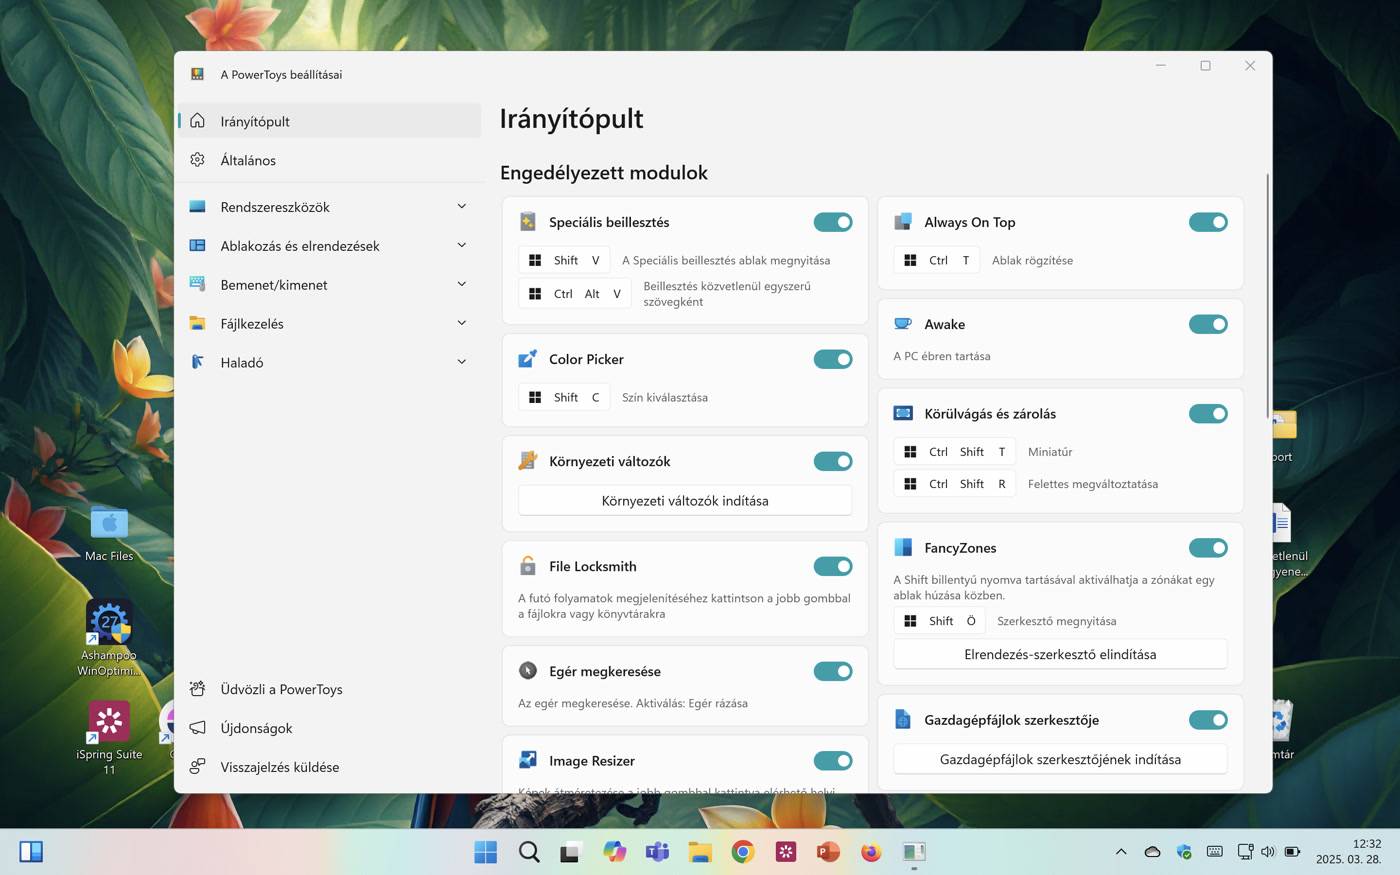Open taskbar Search
Viewport: 1400px width, 875px height.
tap(529, 852)
